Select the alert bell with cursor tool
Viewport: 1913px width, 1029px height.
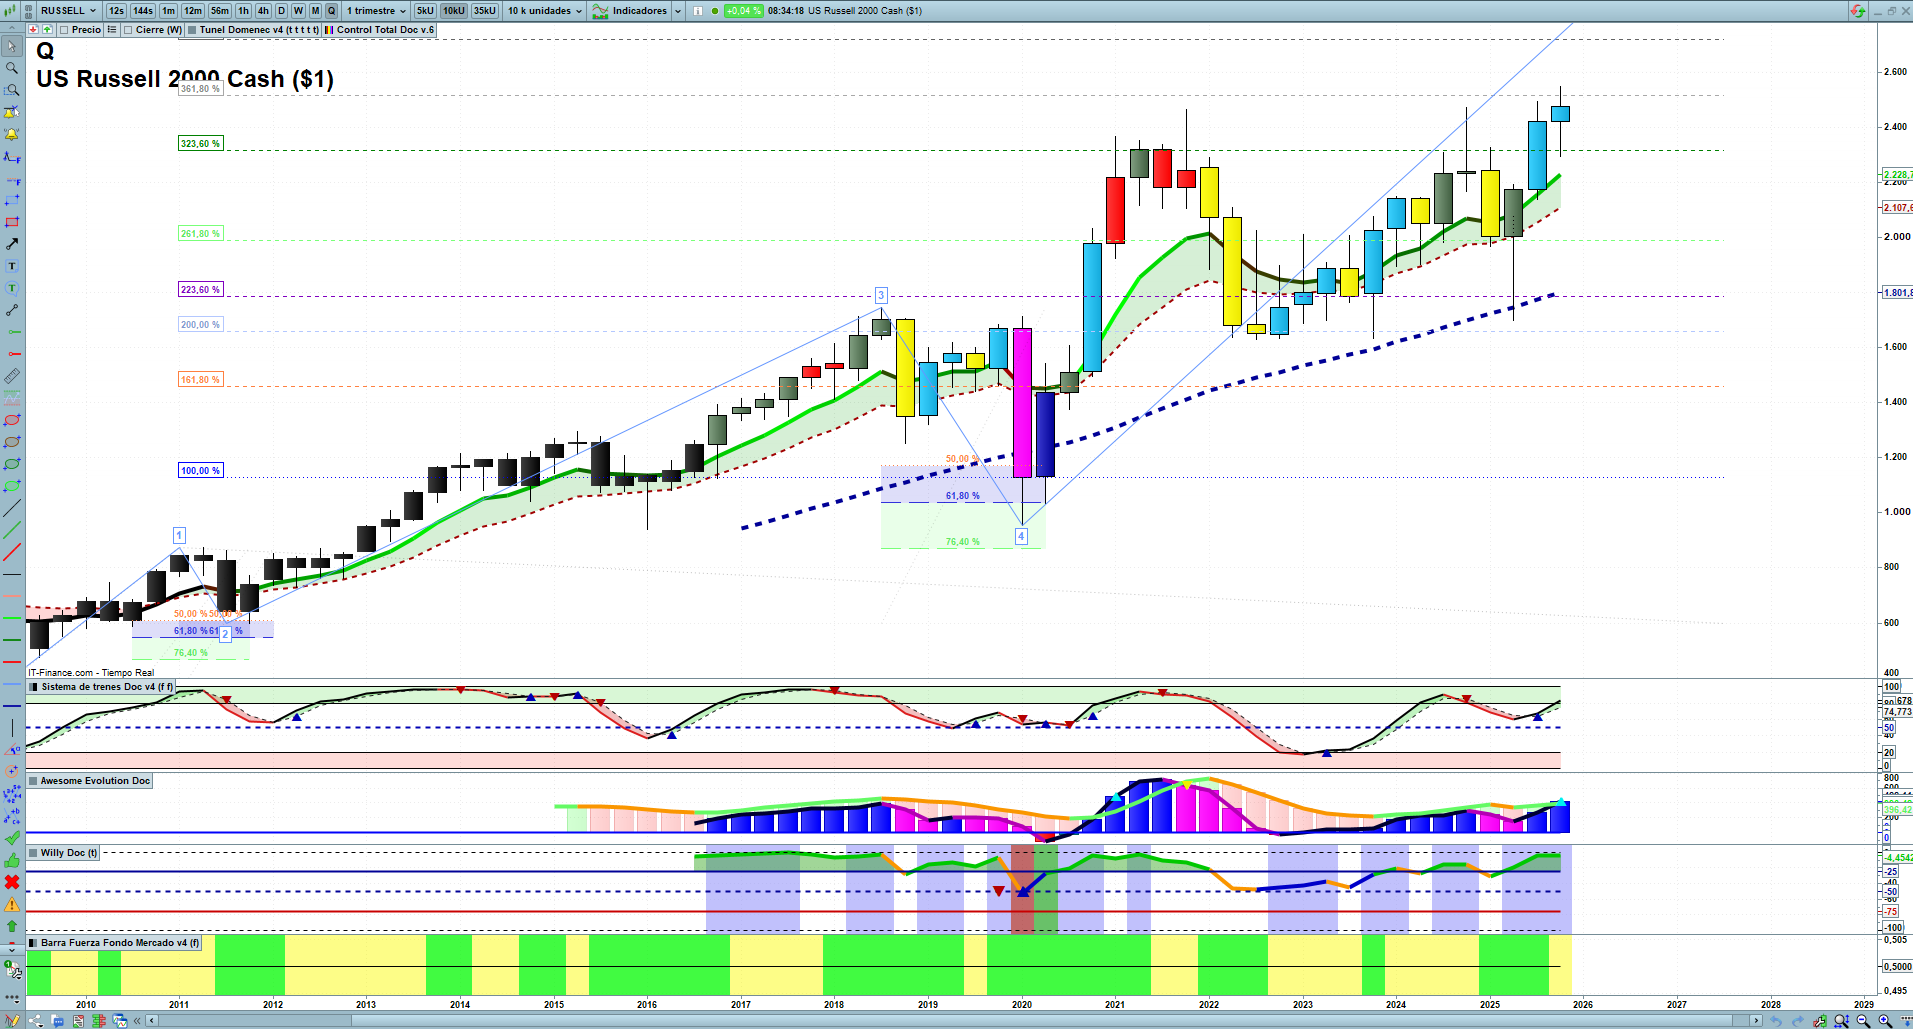tap(12, 112)
